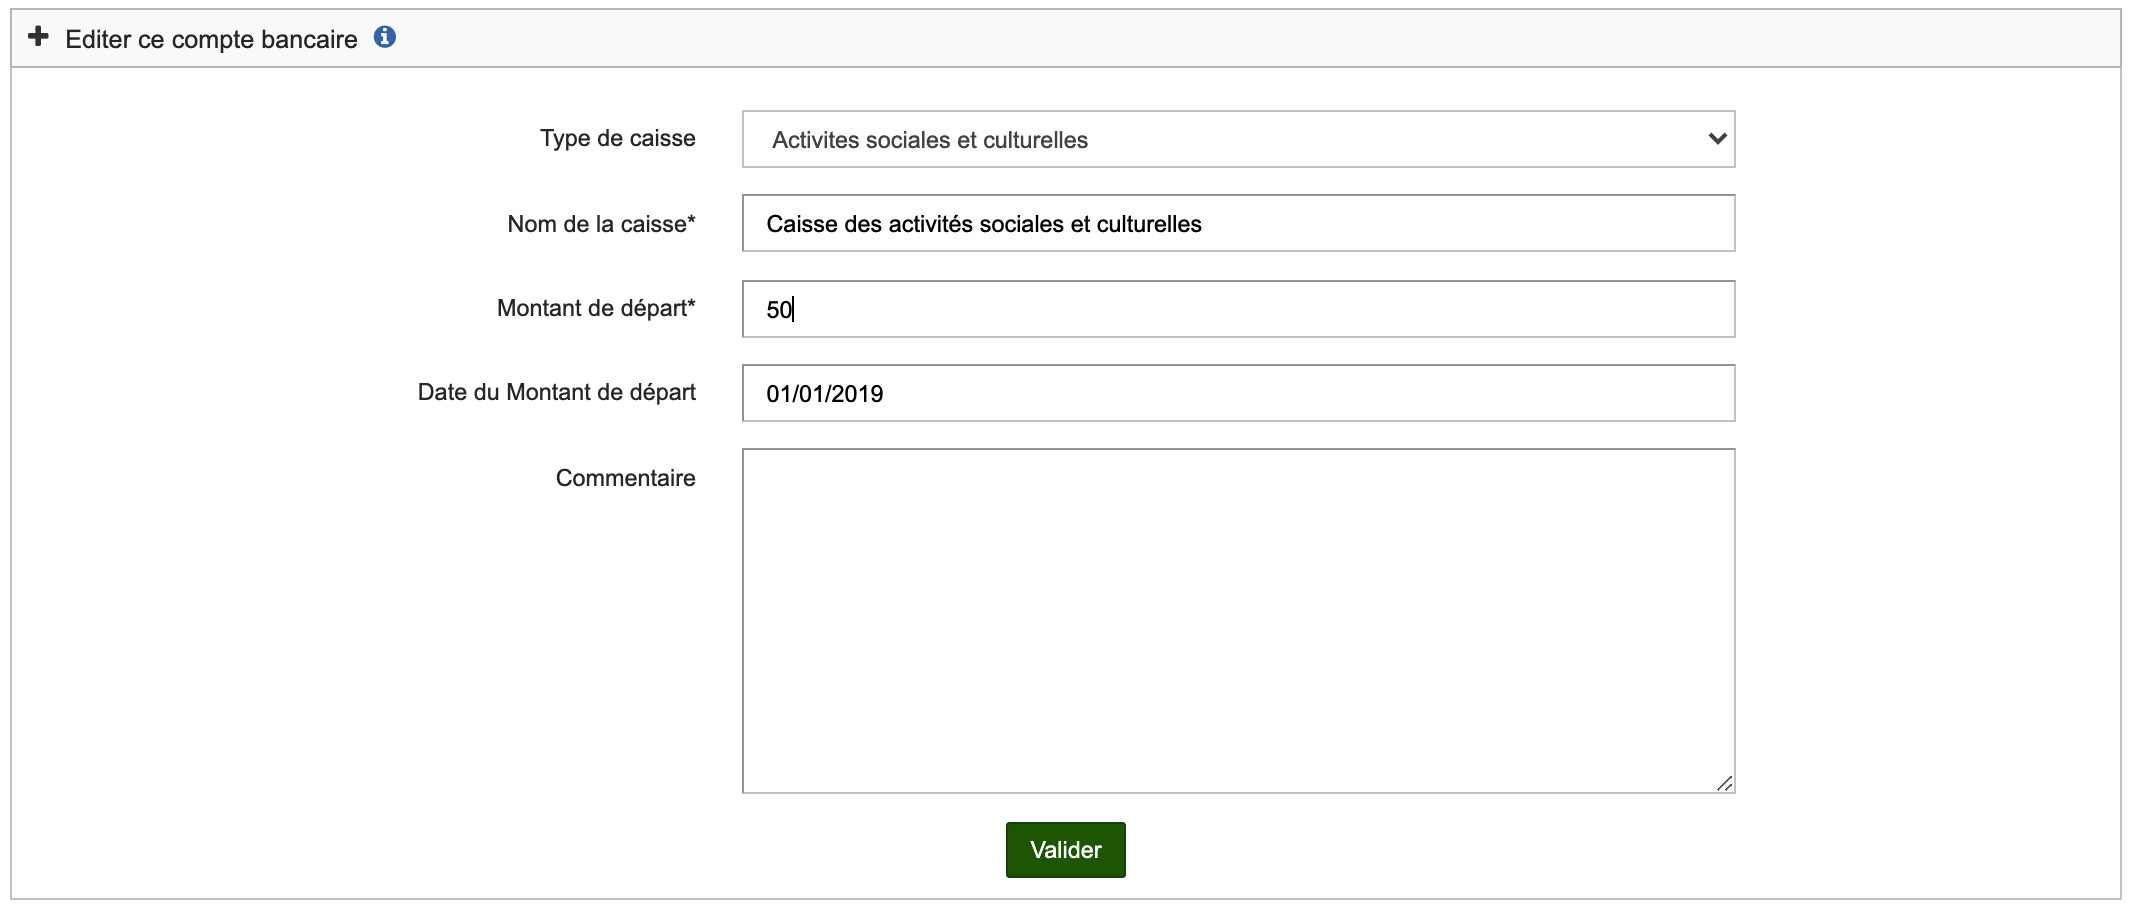This screenshot has width=2146, height=922.
Task: Click inside the Commentaire text area
Action: point(1237,620)
